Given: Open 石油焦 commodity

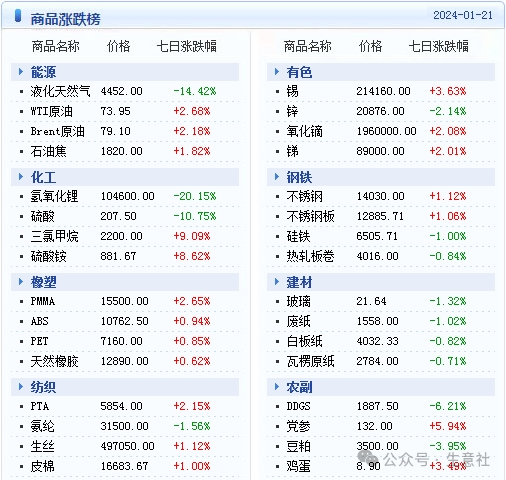Looking at the screenshot, I should point(48,151).
